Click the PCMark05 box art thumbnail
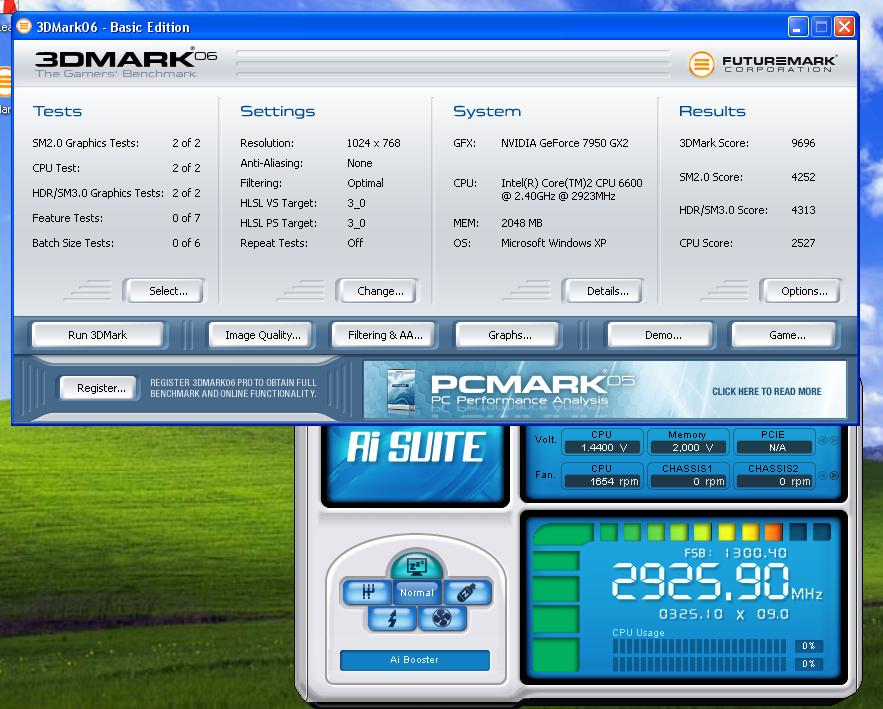This screenshot has height=709, width=883. [x=402, y=389]
